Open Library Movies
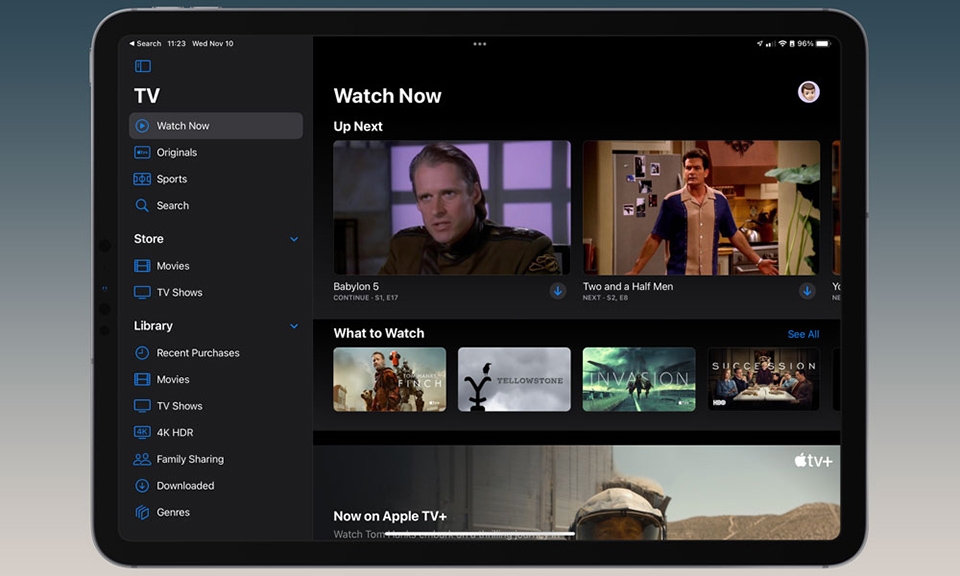 (216, 380)
